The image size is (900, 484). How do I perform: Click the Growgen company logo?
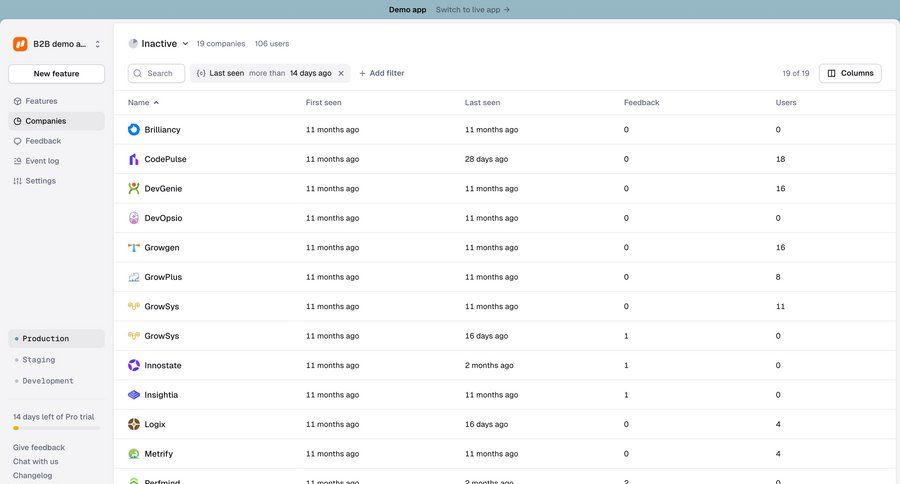click(134, 247)
